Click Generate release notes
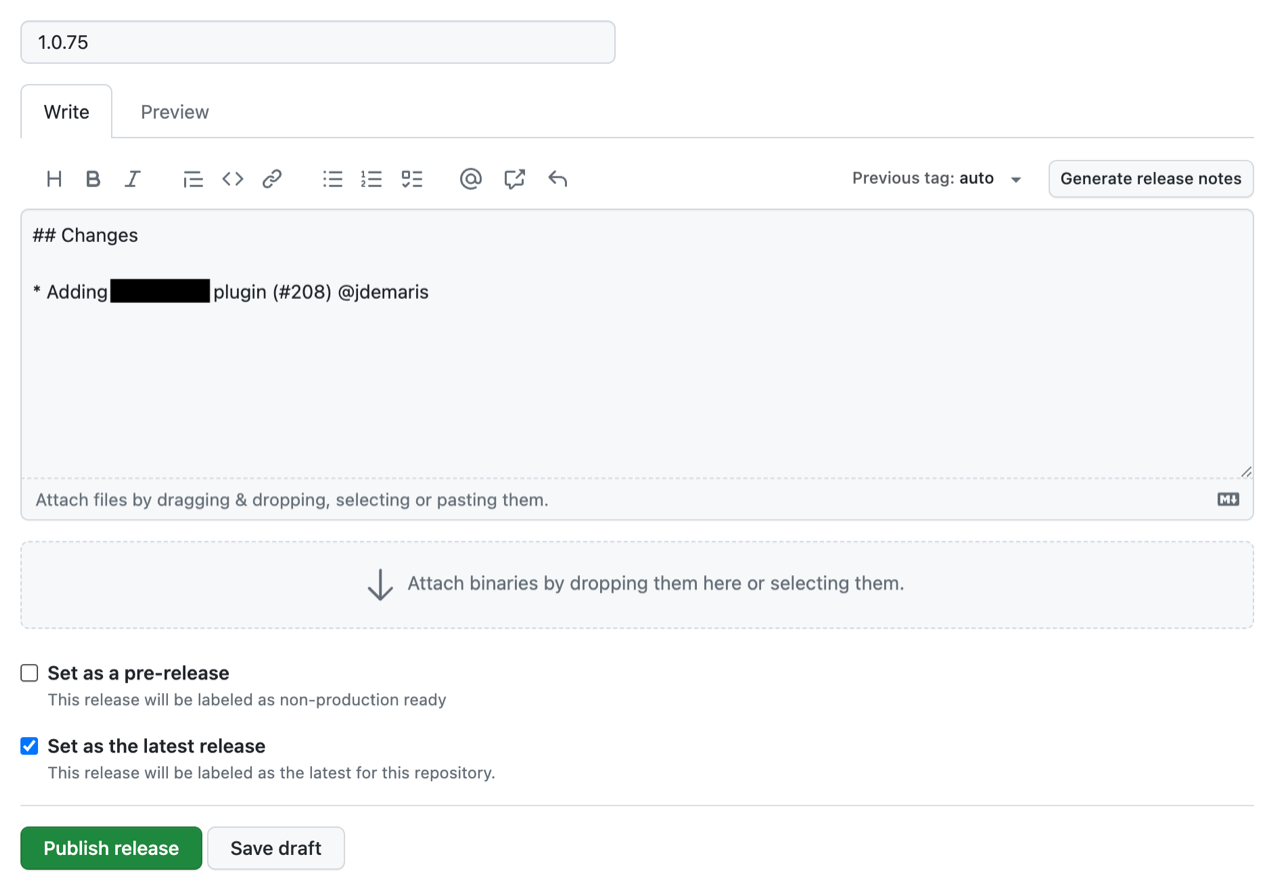 pyautogui.click(x=1150, y=178)
